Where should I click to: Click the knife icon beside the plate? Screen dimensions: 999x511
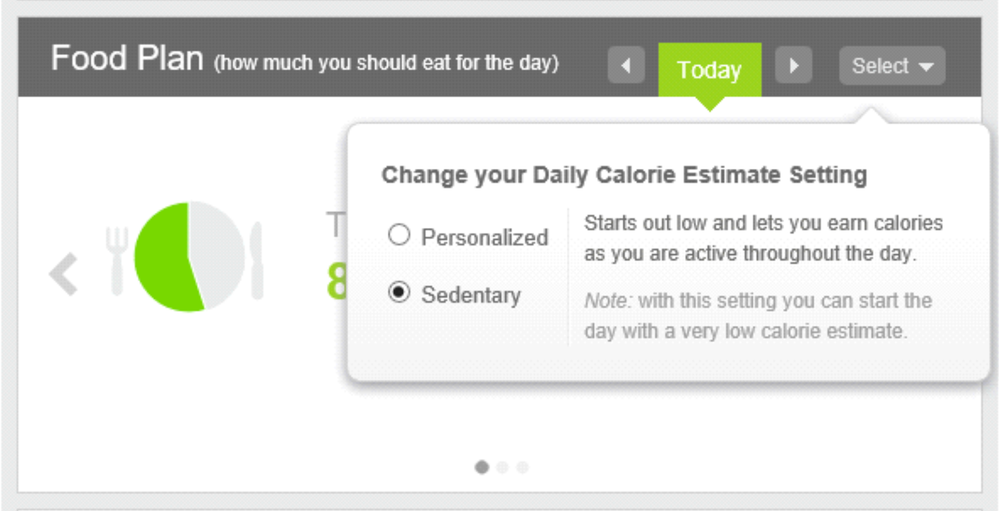tap(257, 261)
